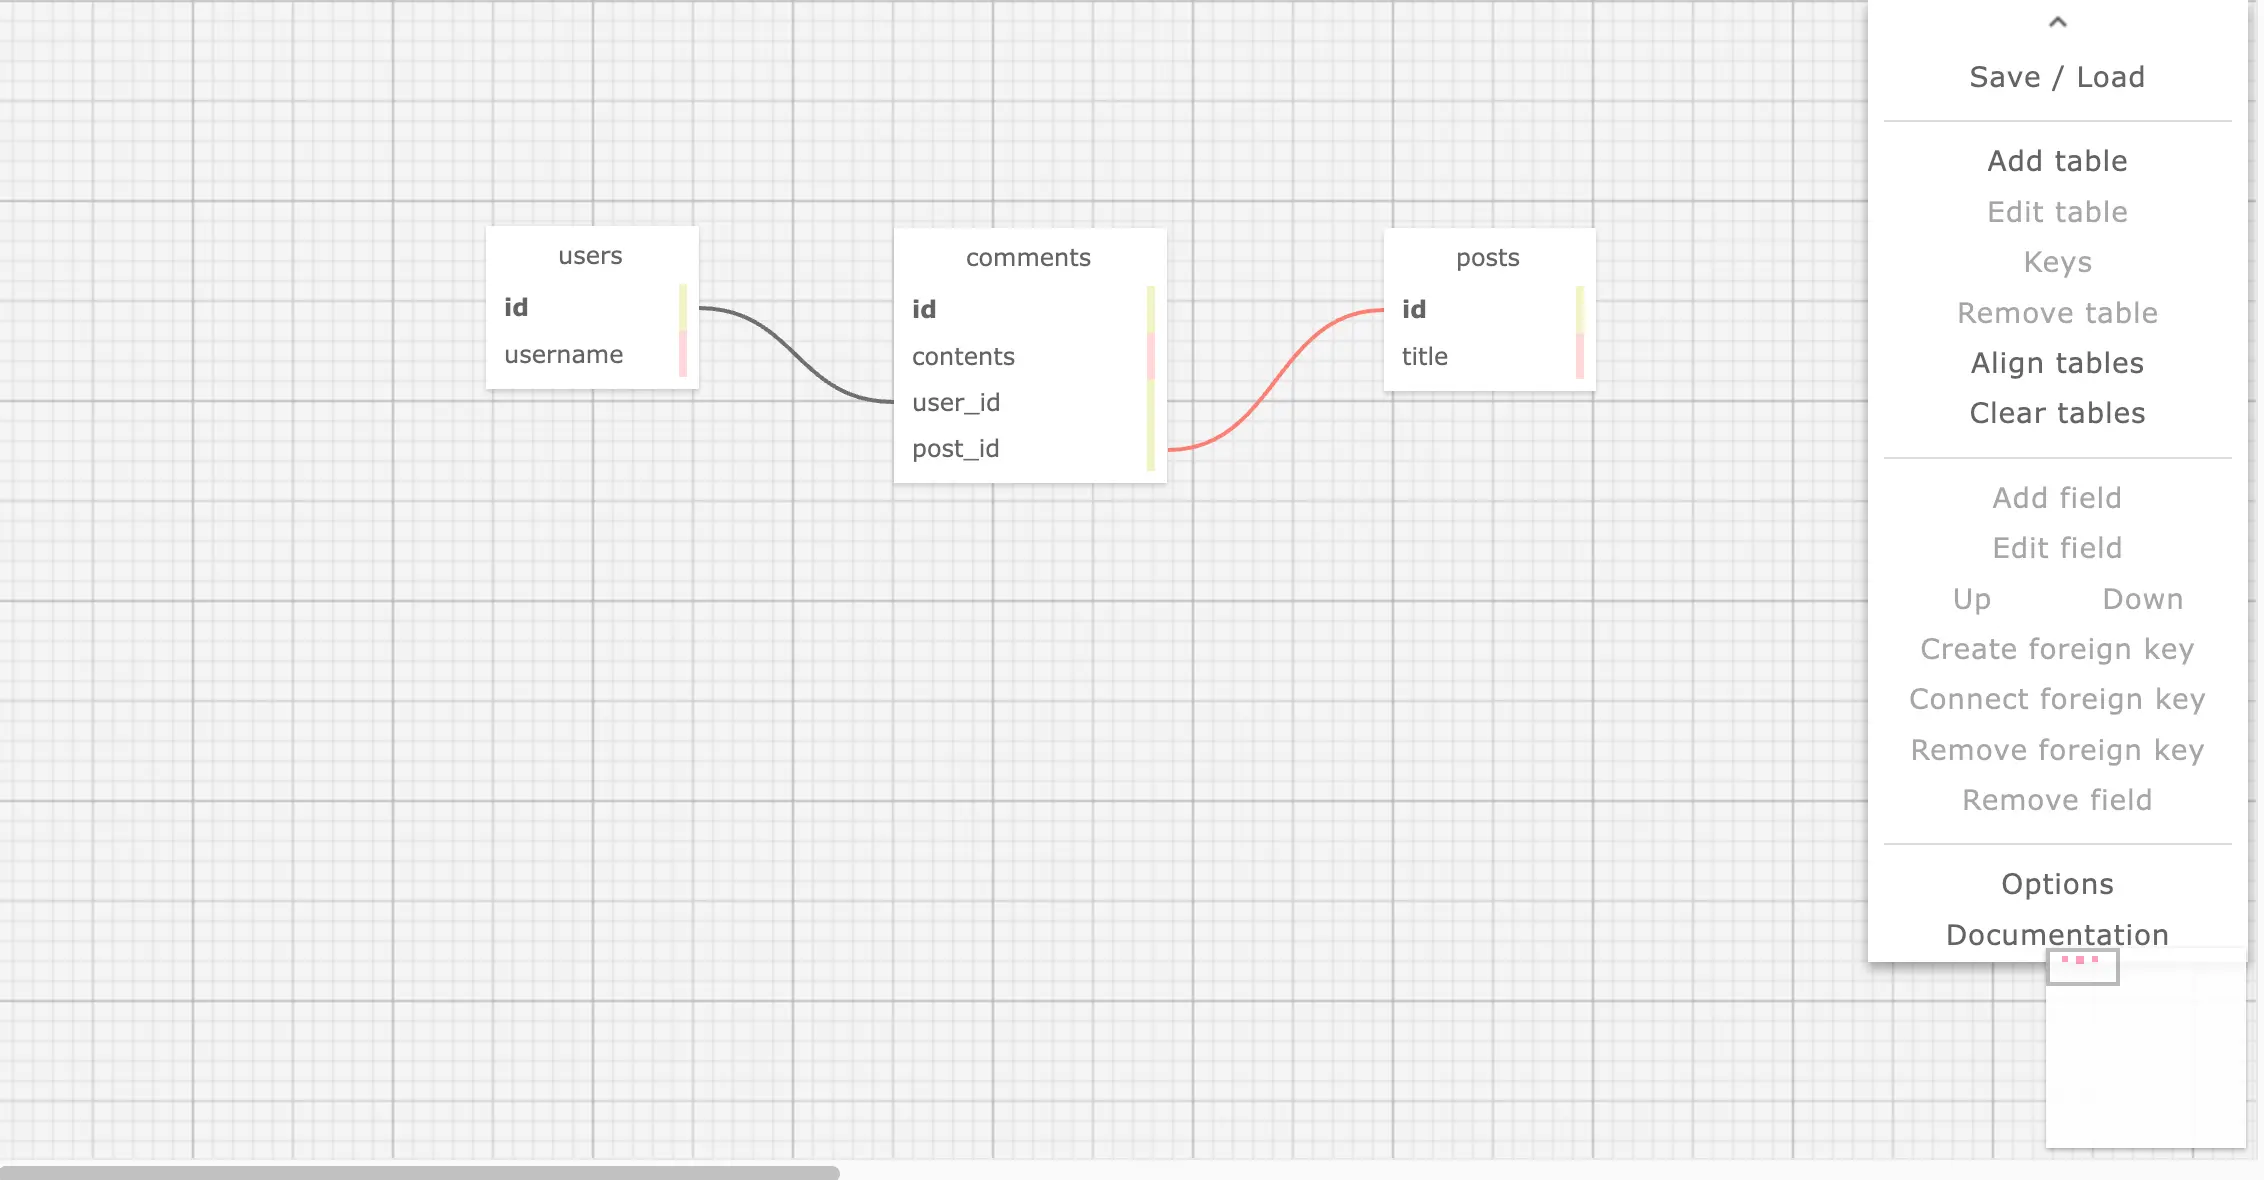
Task: Click Remove field
Action: click(x=2057, y=800)
